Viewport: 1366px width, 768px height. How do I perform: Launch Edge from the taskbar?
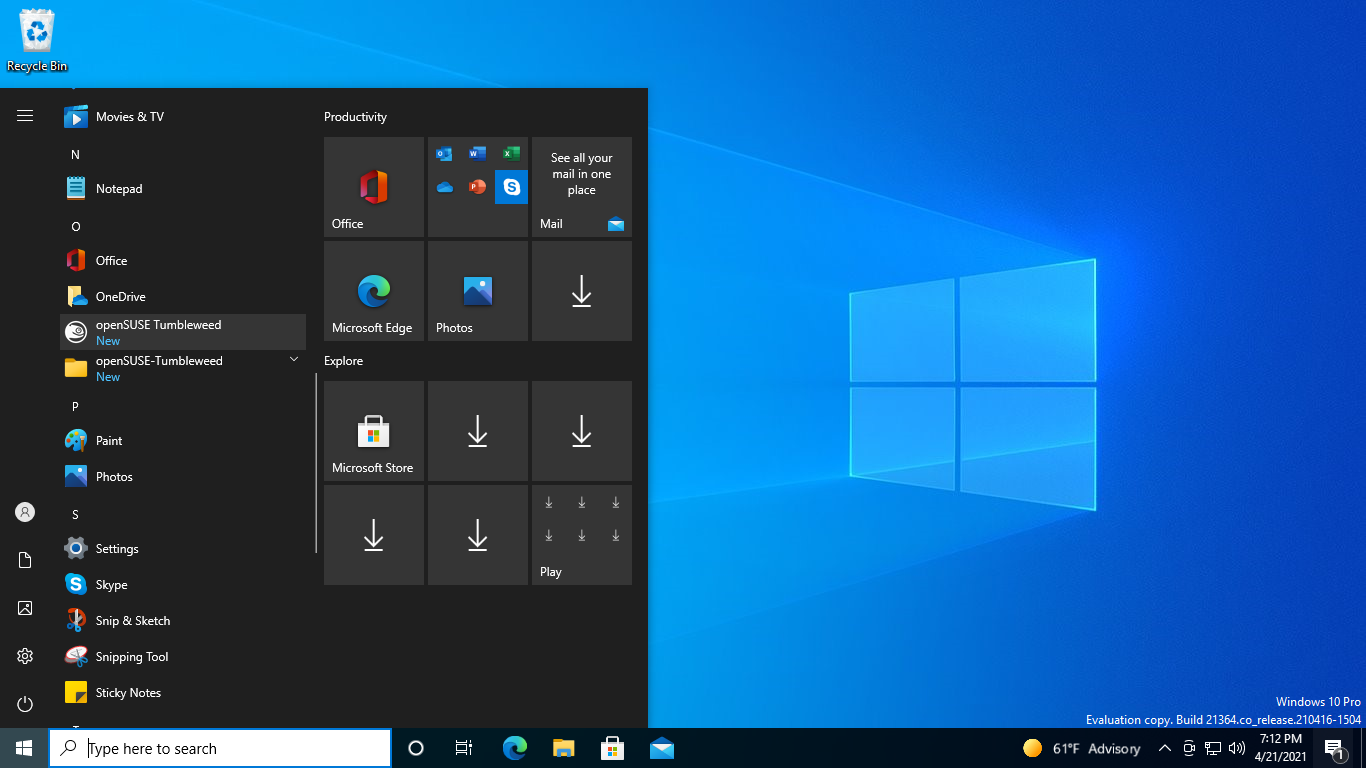click(x=515, y=748)
